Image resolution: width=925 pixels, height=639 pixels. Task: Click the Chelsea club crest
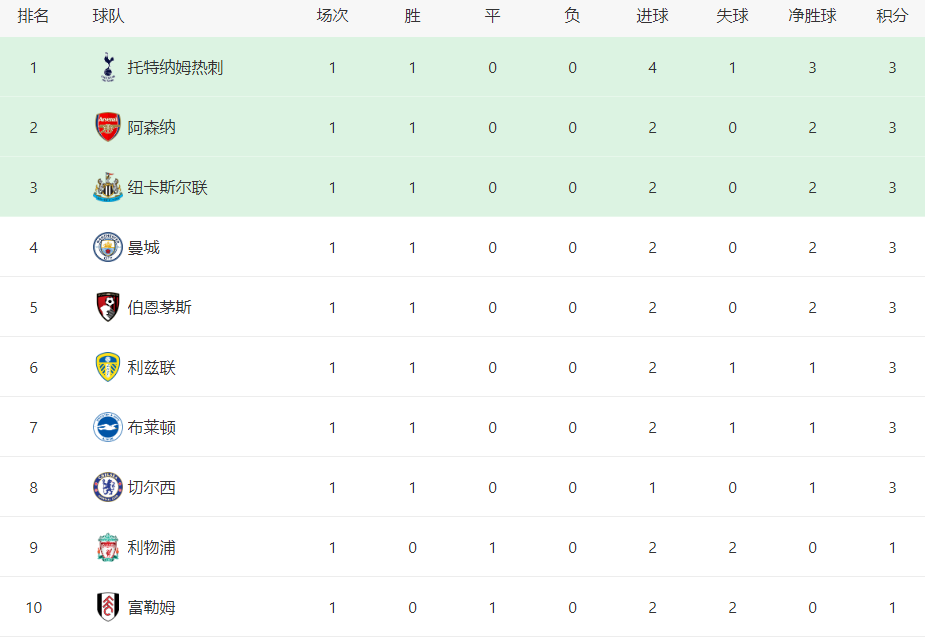click(108, 487)
